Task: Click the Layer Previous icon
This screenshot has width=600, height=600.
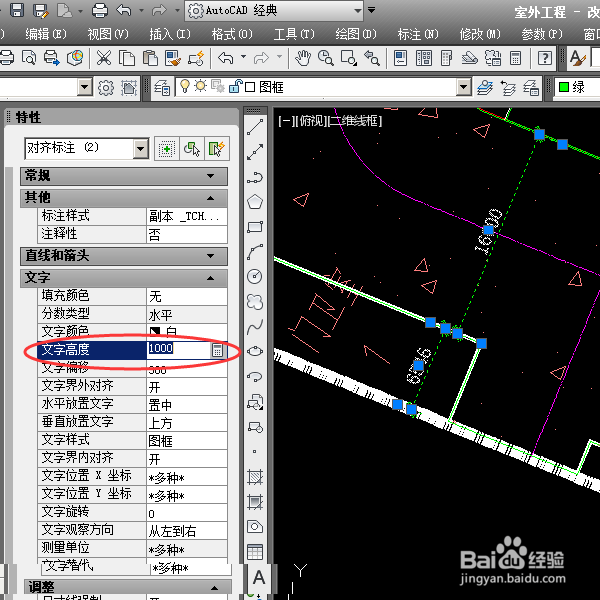Action: 508,88
